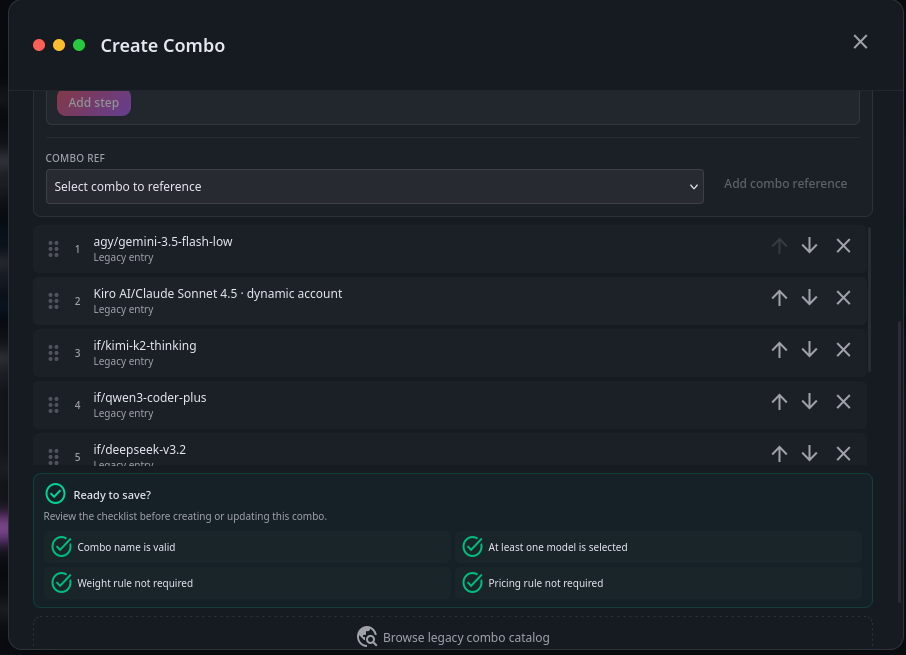Image resolution: width=906 pixels, height=655 pixels.
Task: Remove the Kiro AI/Claude Sonnet 4.5 entry
Action: point(843,298)
